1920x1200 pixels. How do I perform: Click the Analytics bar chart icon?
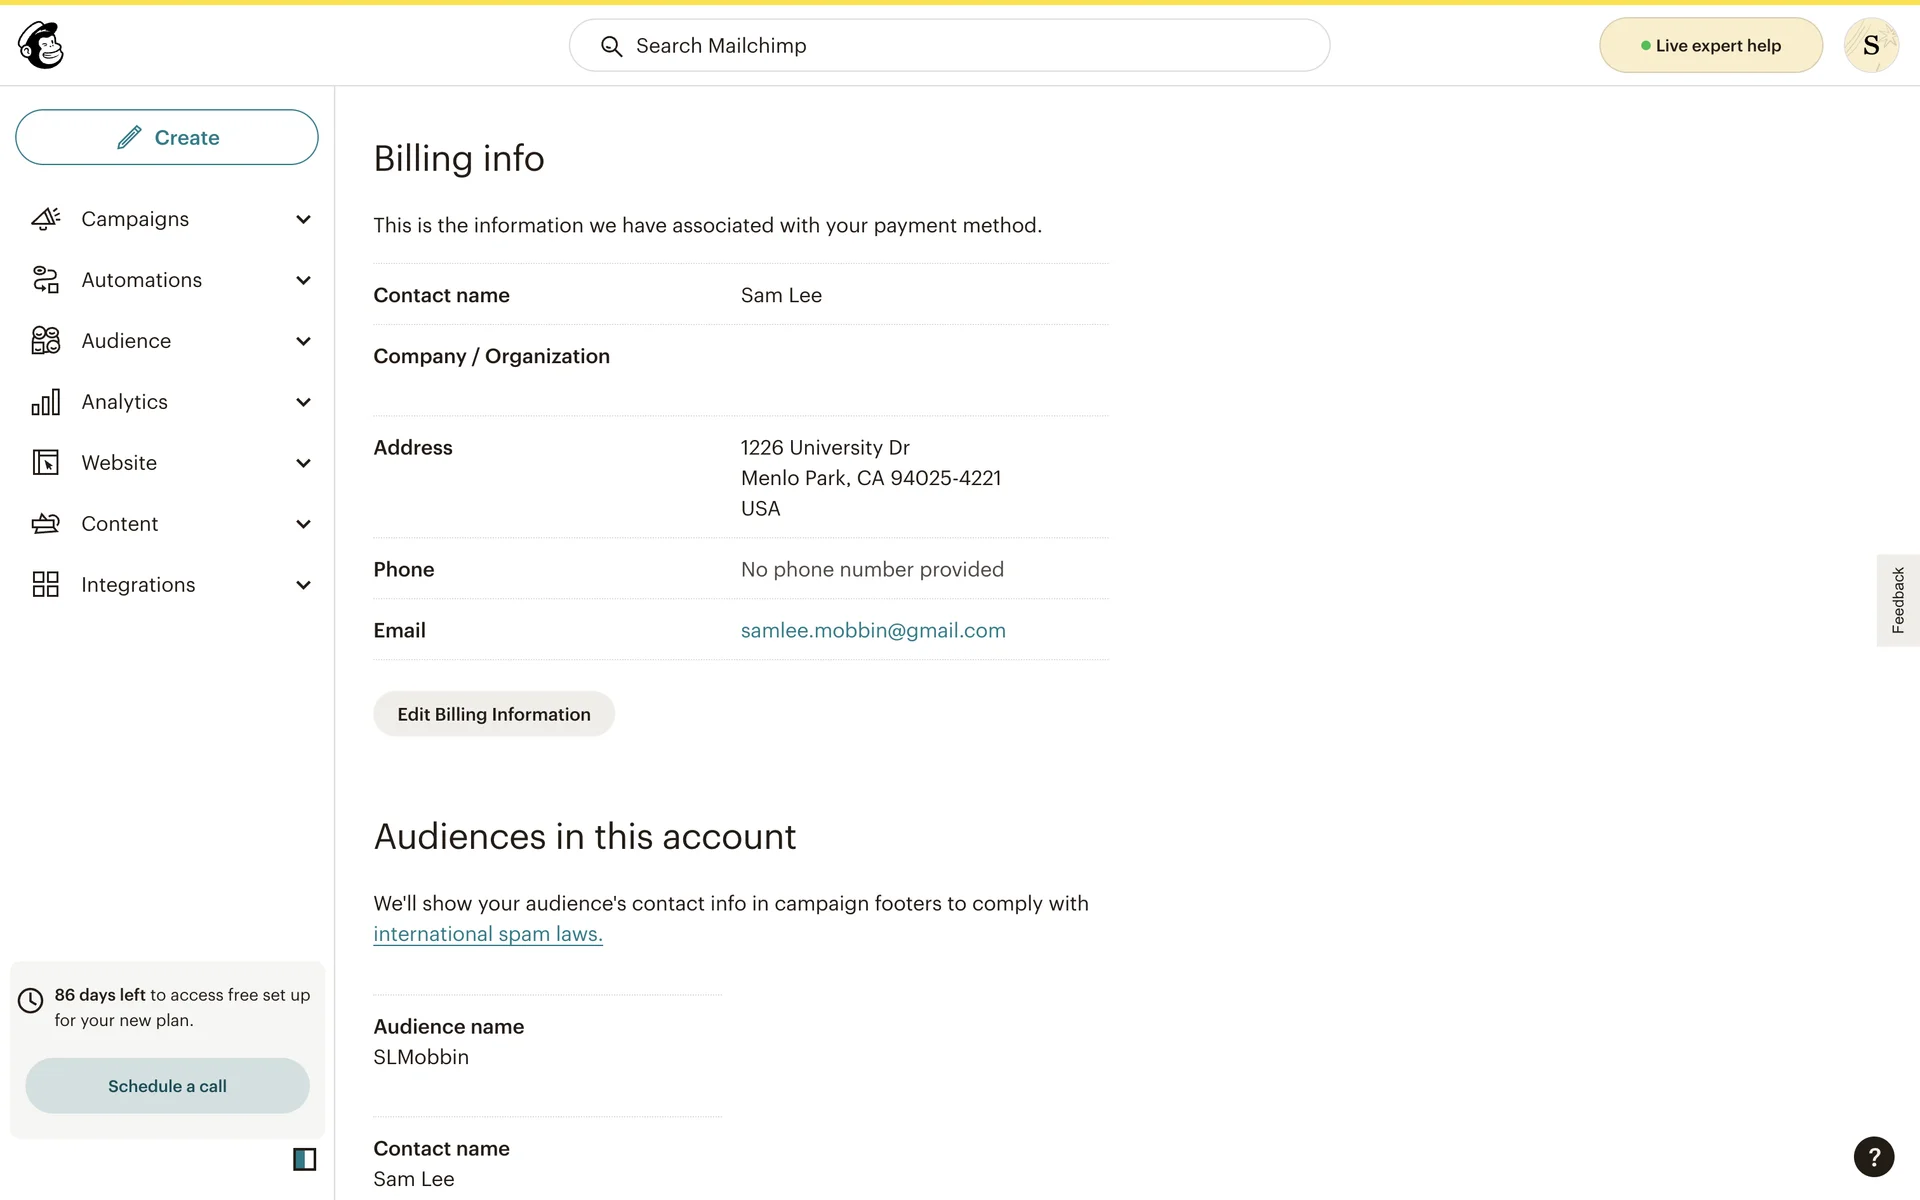[x=46, y=402]
